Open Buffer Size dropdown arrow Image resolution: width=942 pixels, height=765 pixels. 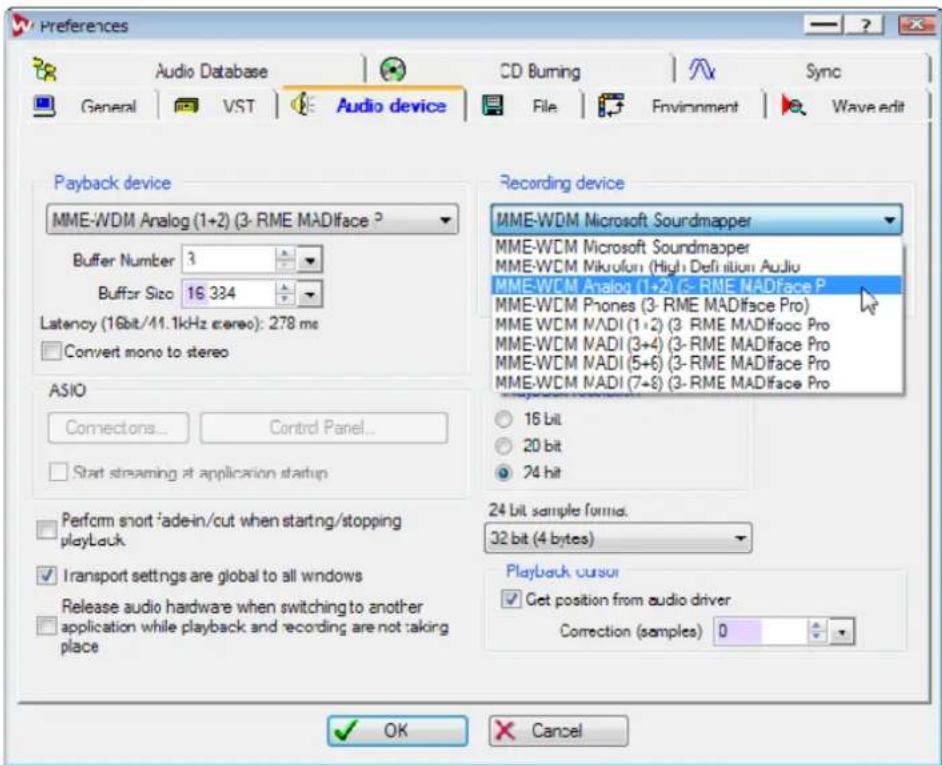[310, 294]
